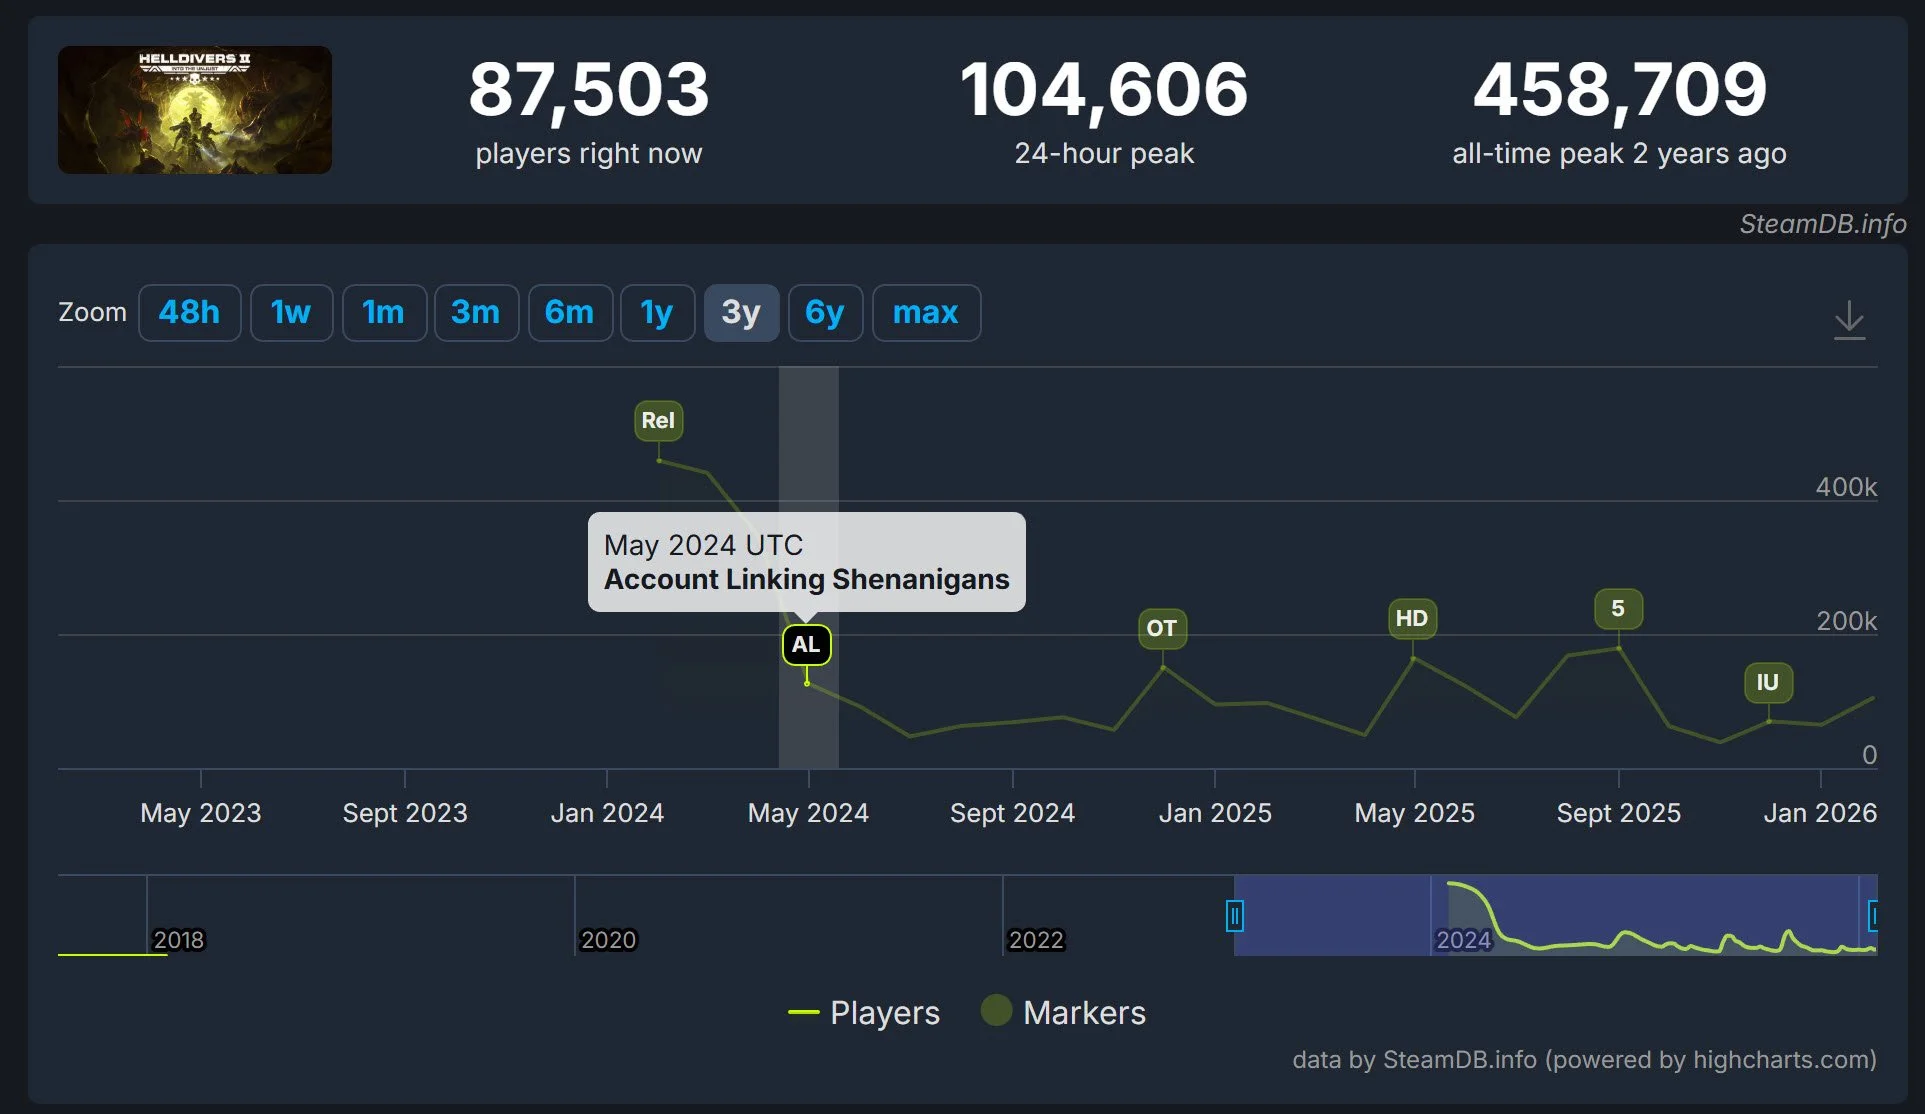
Task: Select the 6m zoom button
Action: coord(569,313)
